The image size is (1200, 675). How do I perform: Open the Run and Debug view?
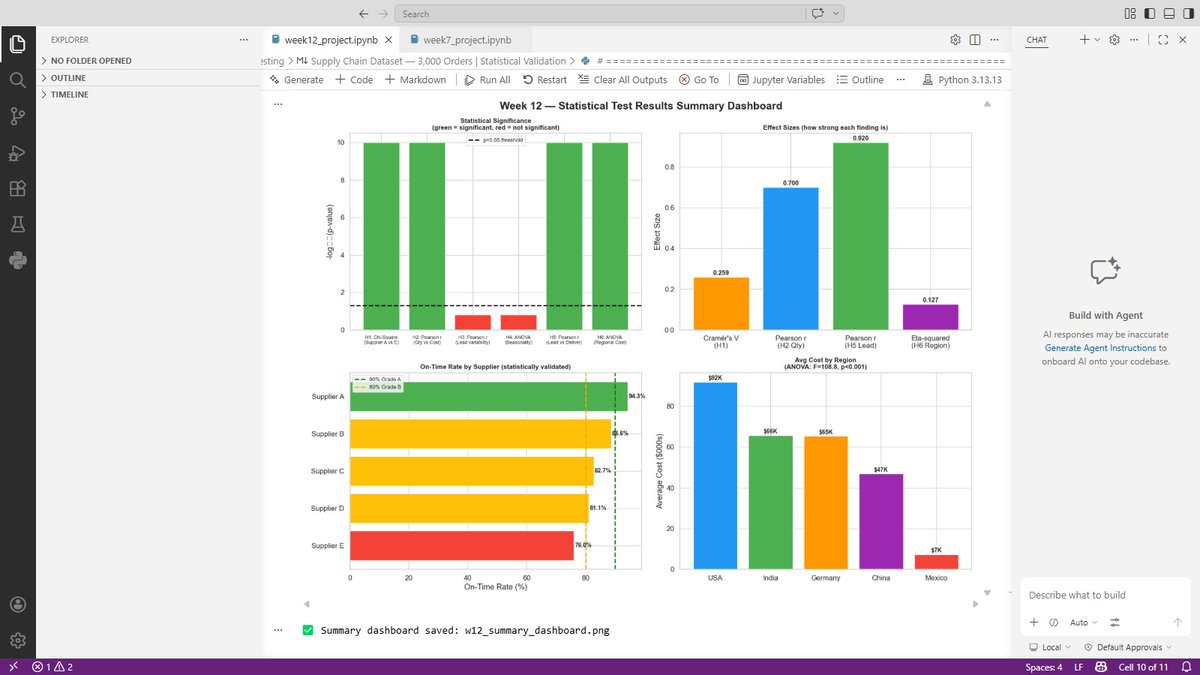17,152
